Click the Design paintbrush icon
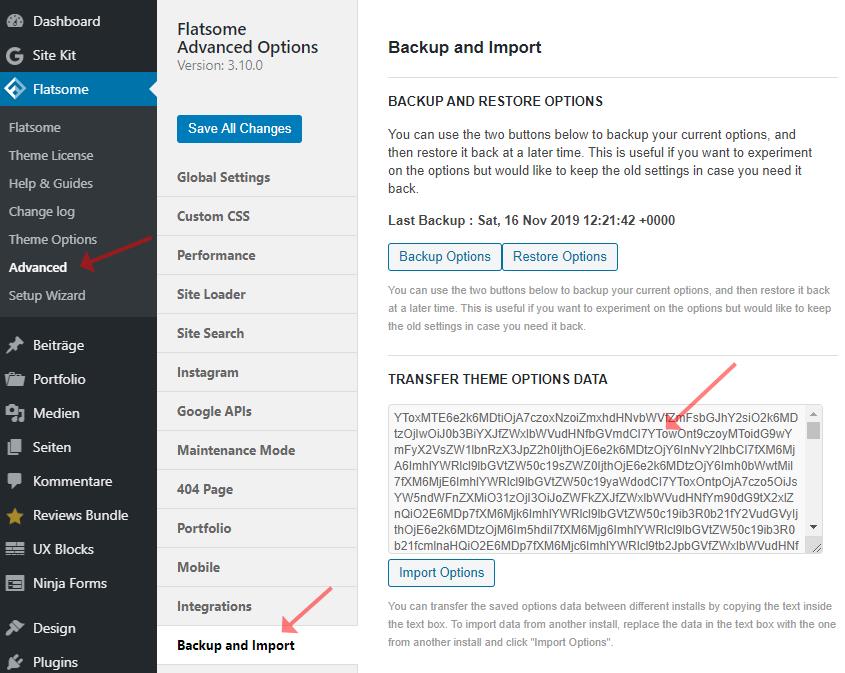Screen dimensions: 845x673 point(15,628)
